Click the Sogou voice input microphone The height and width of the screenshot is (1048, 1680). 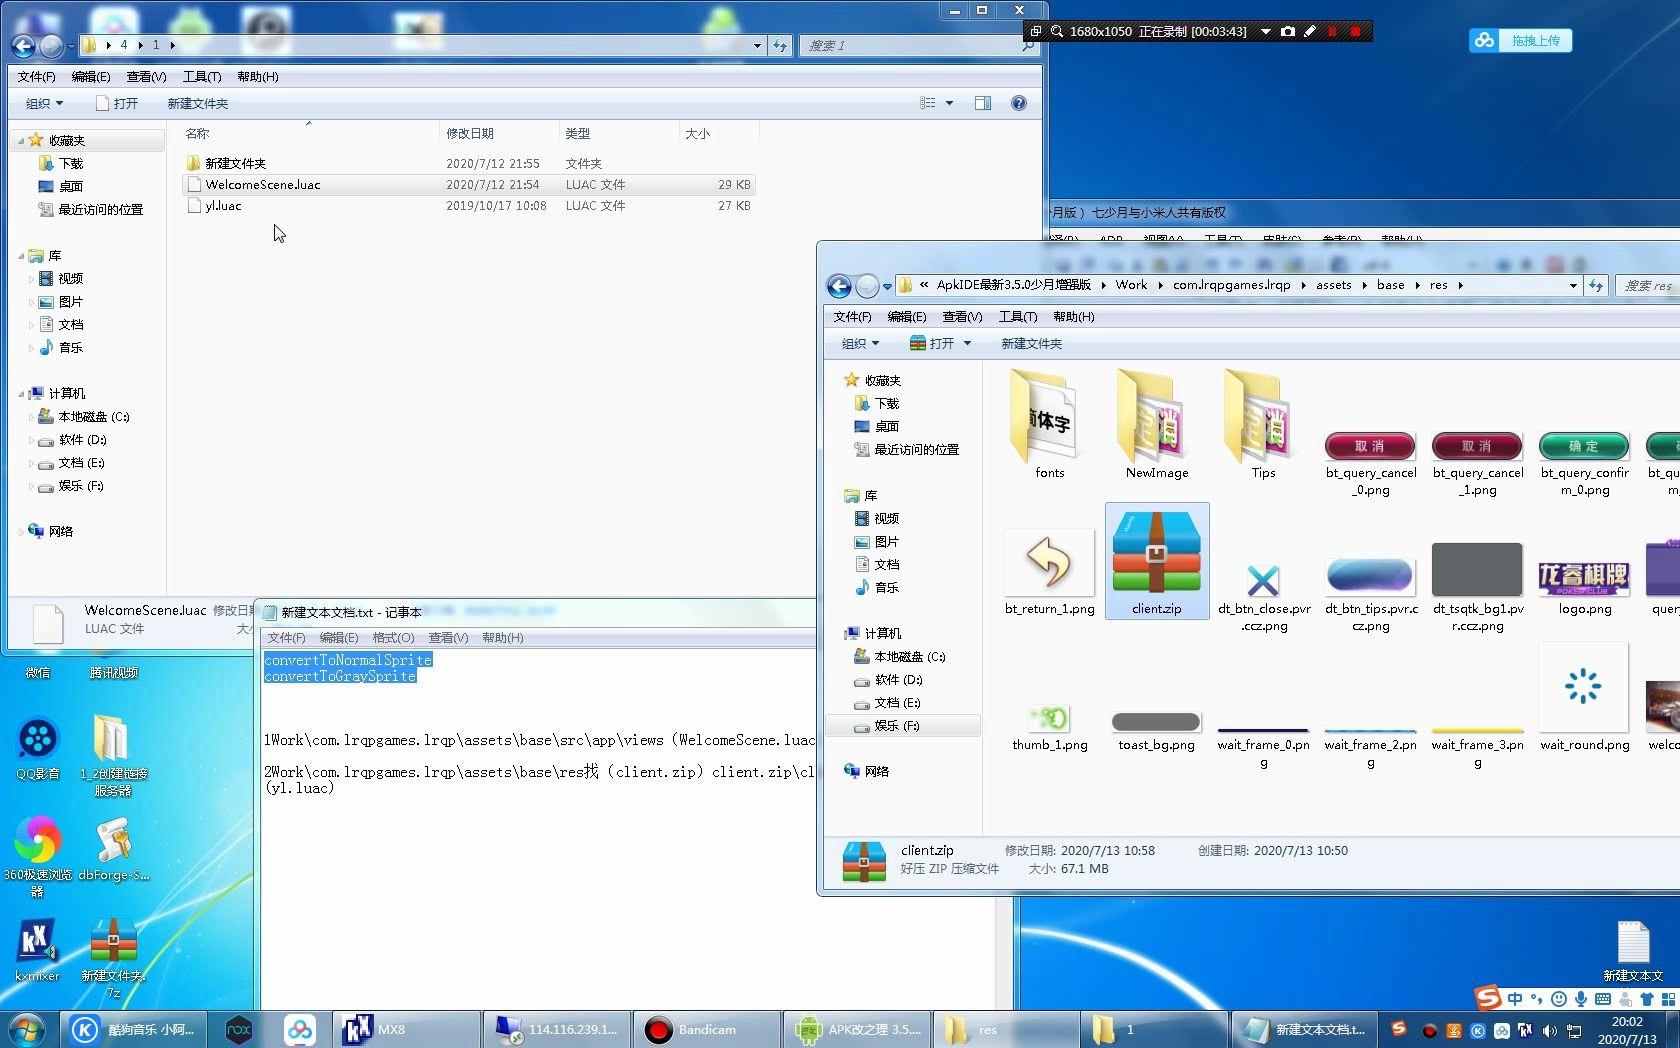pos(1581,999)
